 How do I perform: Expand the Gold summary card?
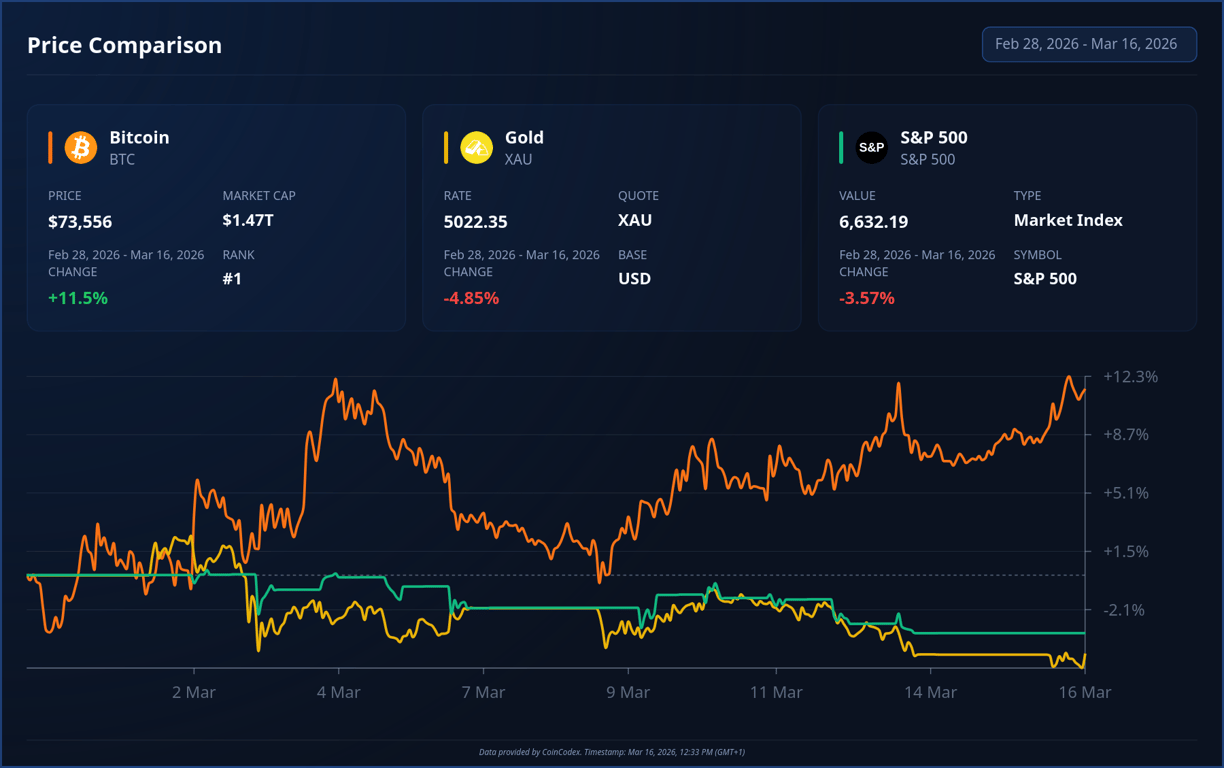point(612,217)
